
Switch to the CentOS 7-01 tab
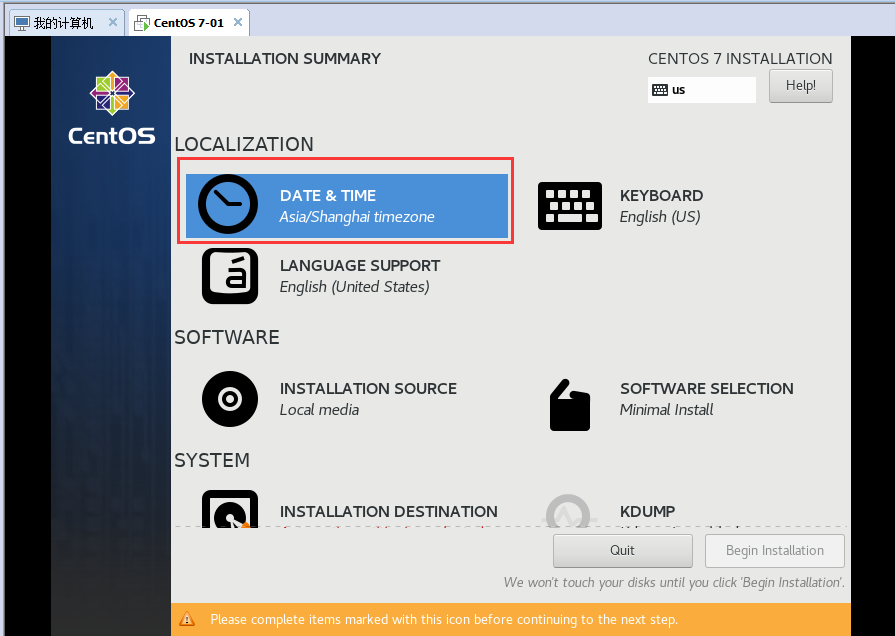pyautogui.click(x=189, y=23)
